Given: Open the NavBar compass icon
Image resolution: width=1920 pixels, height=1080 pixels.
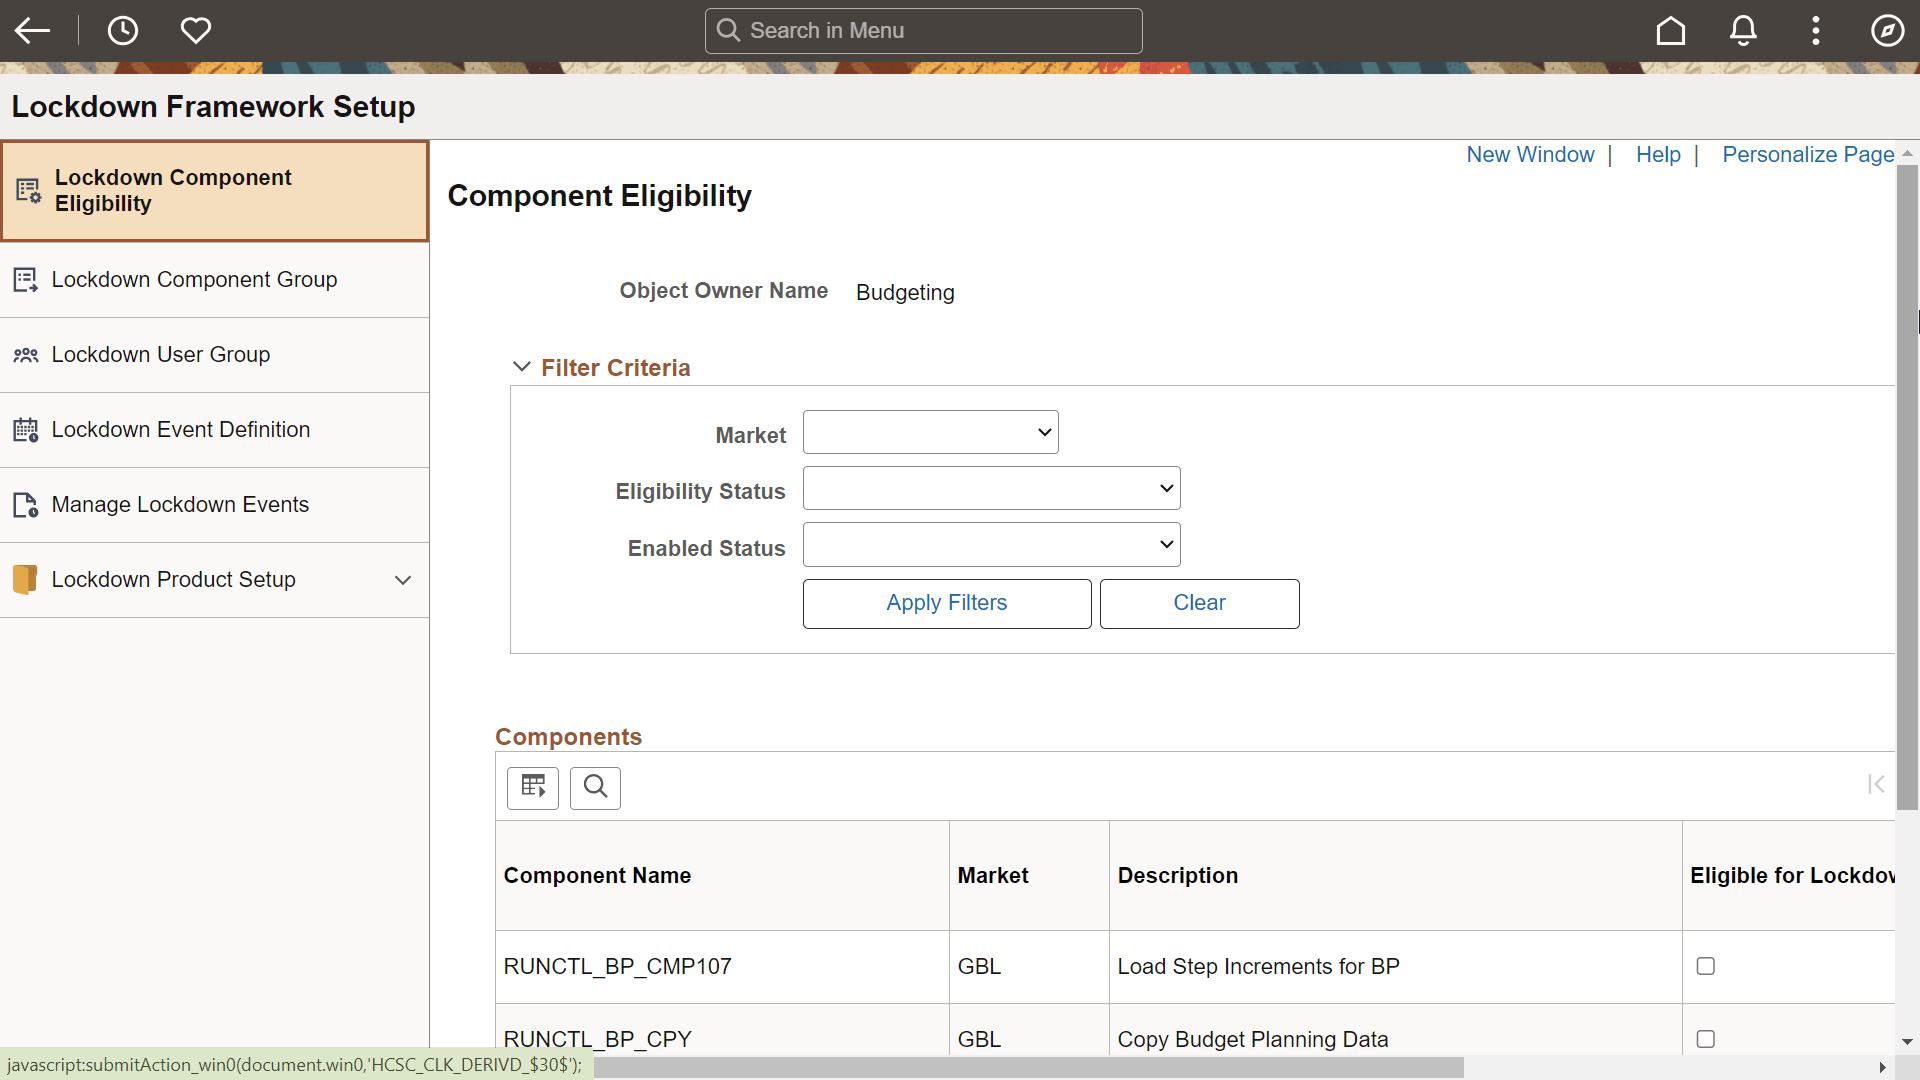Looking at the screenshot, I should click(1888, 30).
